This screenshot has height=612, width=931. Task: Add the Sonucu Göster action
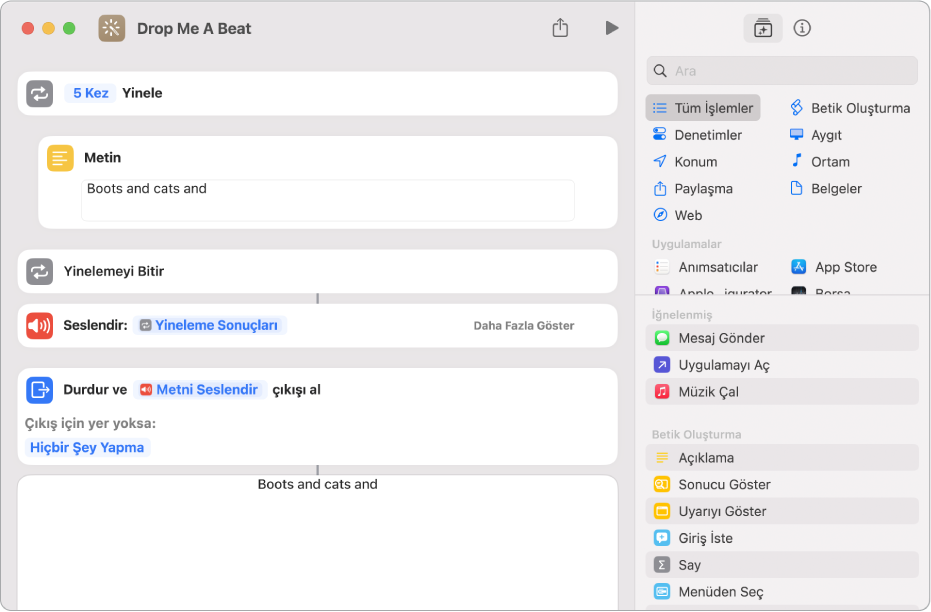click(782, 484)
